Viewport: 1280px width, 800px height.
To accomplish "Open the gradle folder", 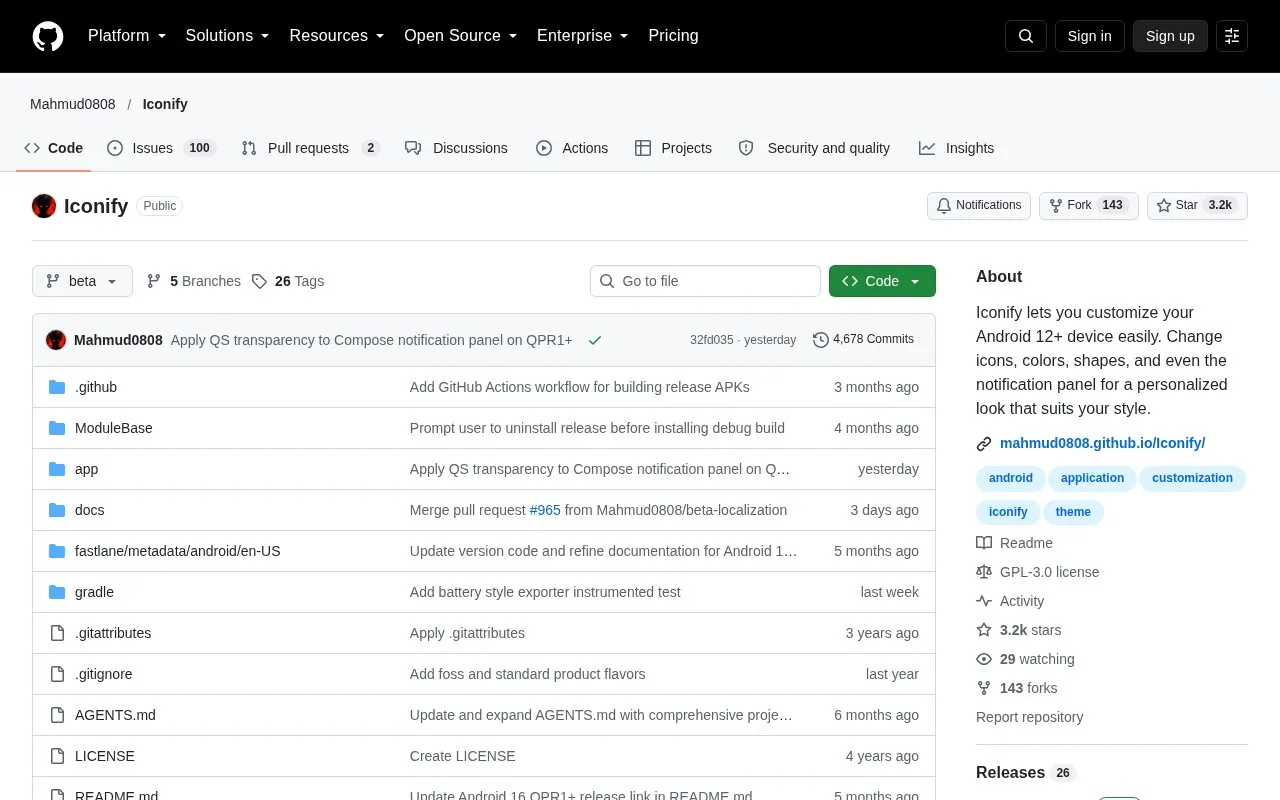I will tap(94, 592).
